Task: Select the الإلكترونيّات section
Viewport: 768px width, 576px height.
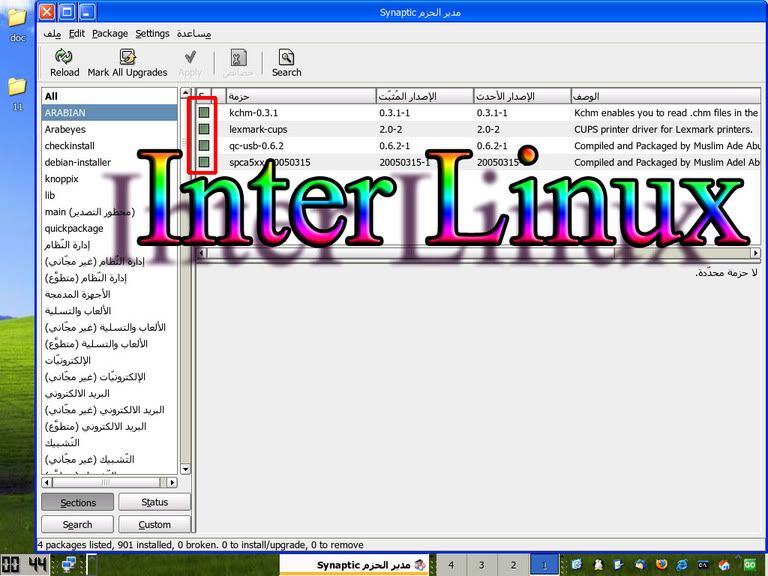Action: (110, 360)
